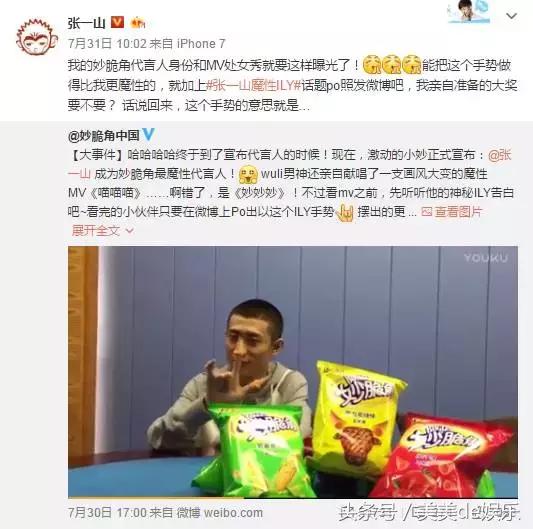Click the video progress bar at the bottom
Screen dimensions: 533x529
293,498
